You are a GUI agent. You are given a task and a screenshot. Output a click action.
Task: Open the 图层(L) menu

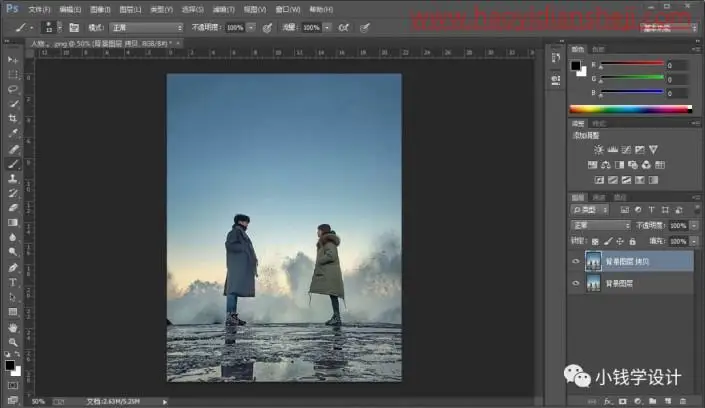click(130, 9)
